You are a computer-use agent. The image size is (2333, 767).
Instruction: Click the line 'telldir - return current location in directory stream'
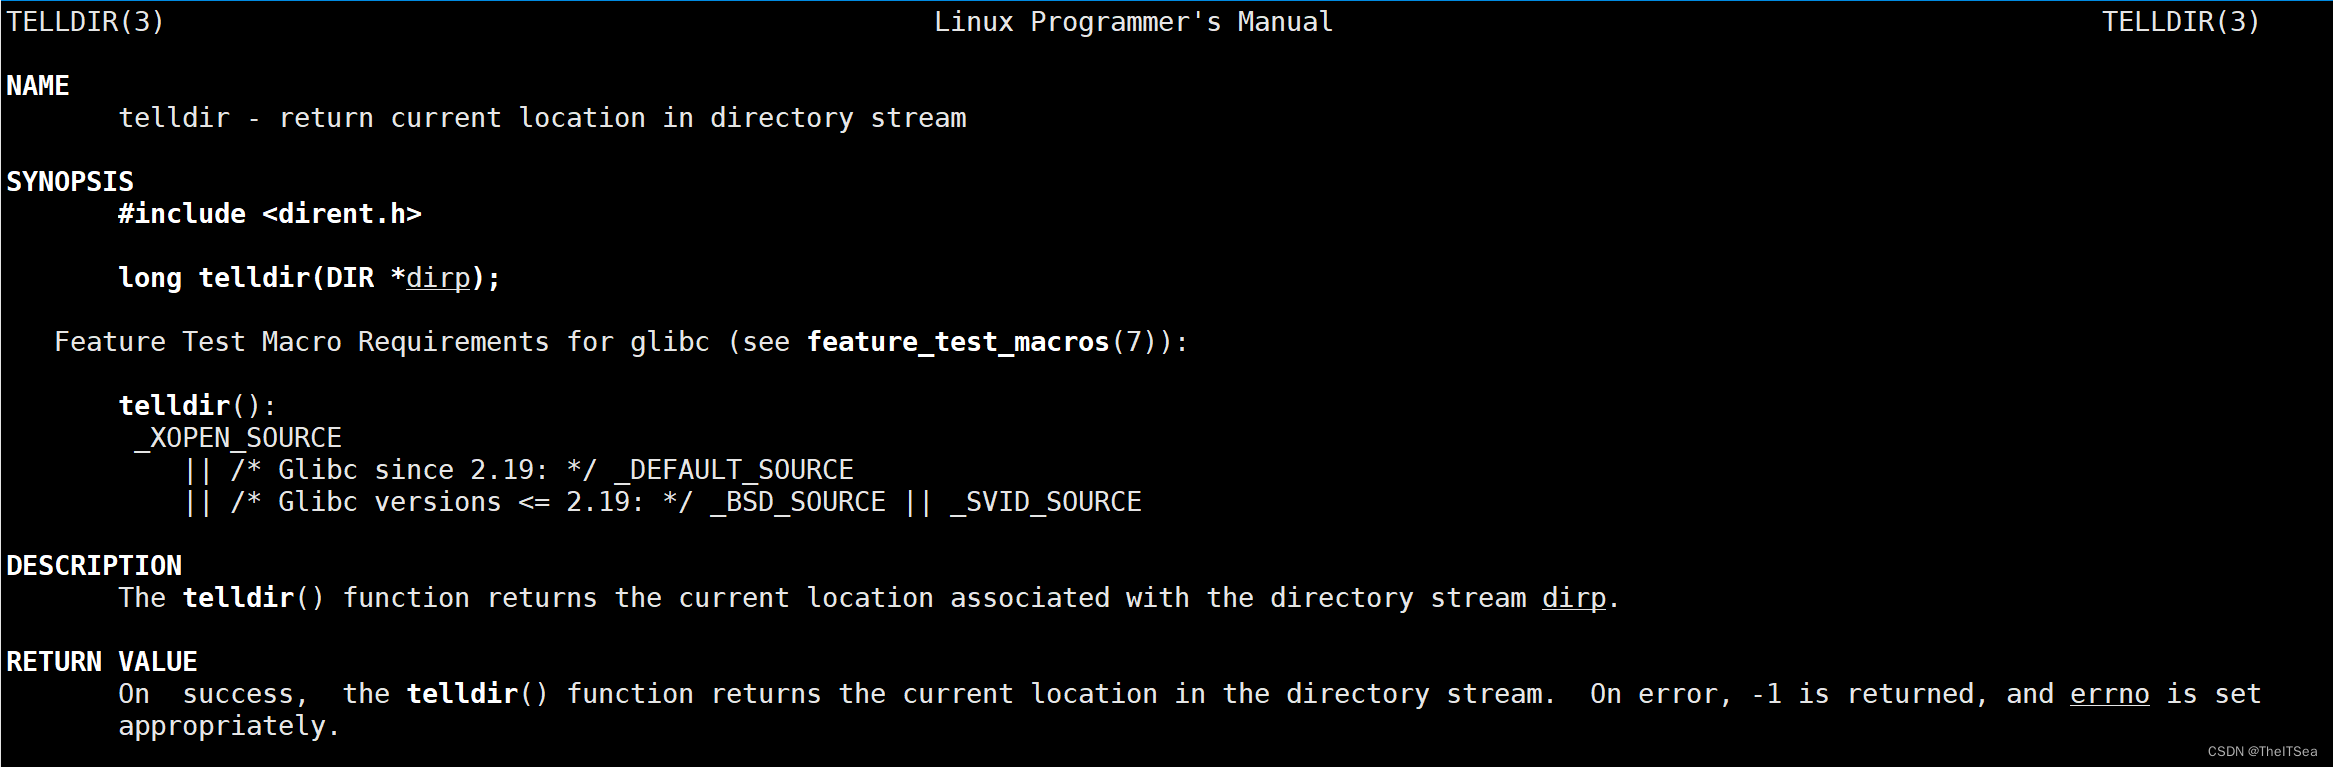pyautogui.click(x=543, y=118)
